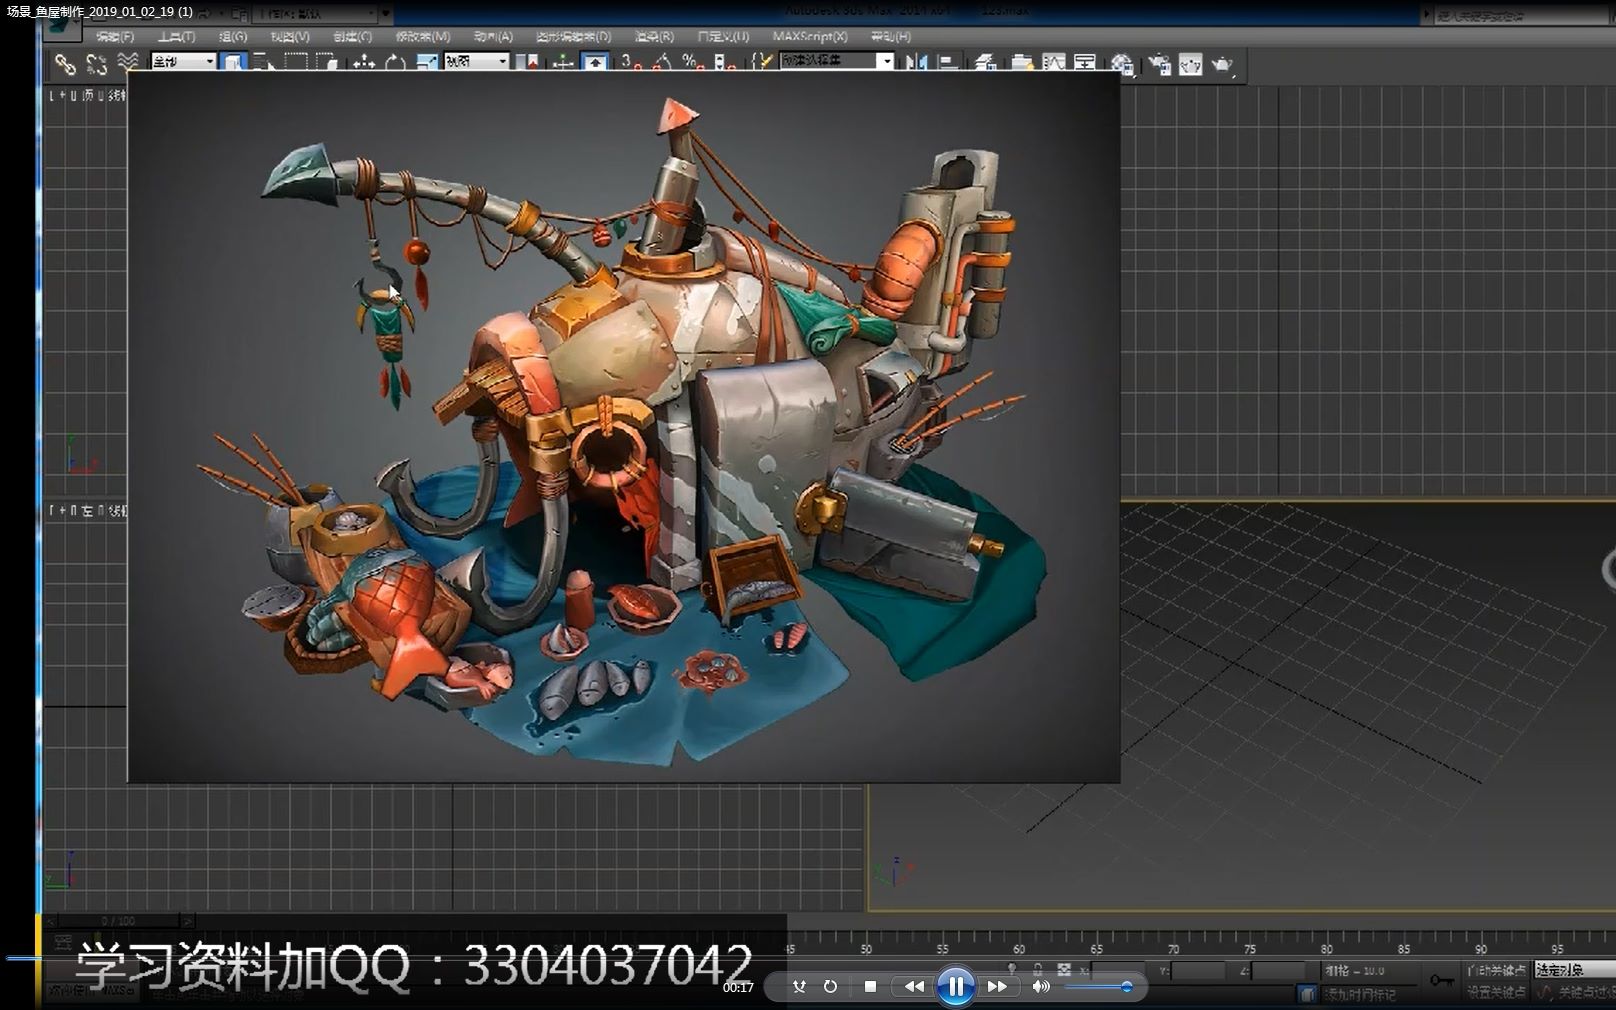Click the time slider 0 / 100 bar
Screen dimensions: 1616x1010
(118, 920)
